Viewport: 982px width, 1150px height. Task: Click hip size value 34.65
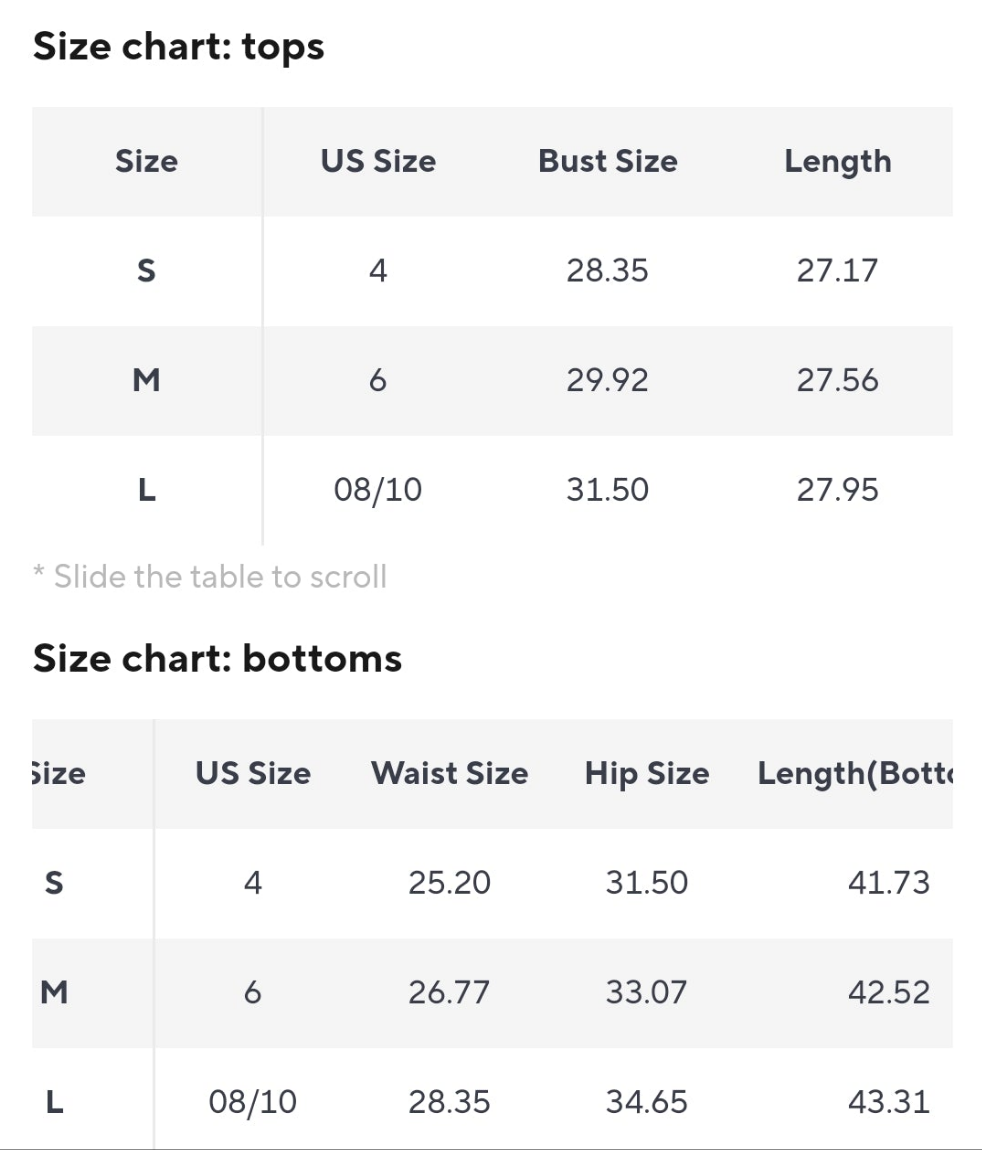(x=647, y=1102)
